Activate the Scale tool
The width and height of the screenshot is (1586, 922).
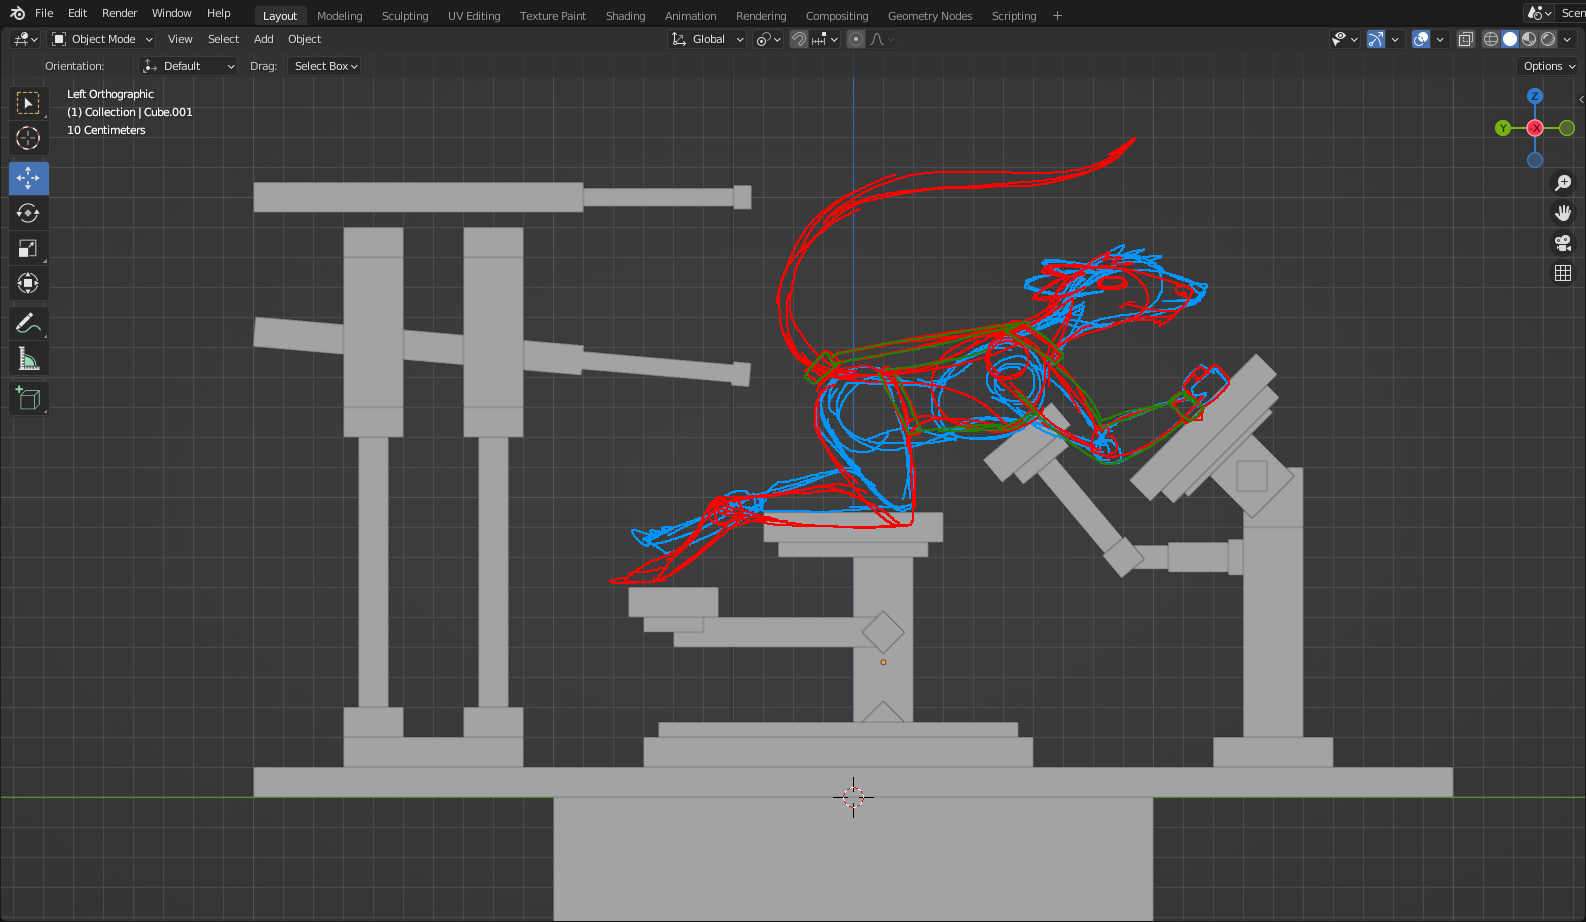click(x=28, y=248)
